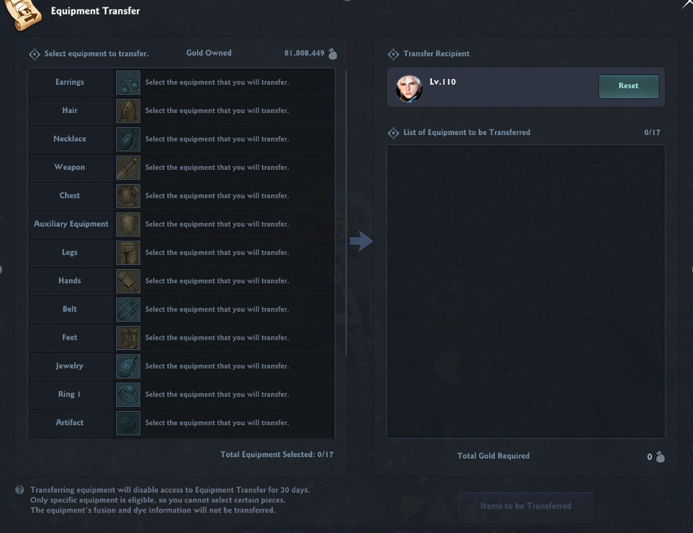This screenshot has height=533, width=693.
Task: Select the Earrings equipment slot icon
Action: (128, 83)
